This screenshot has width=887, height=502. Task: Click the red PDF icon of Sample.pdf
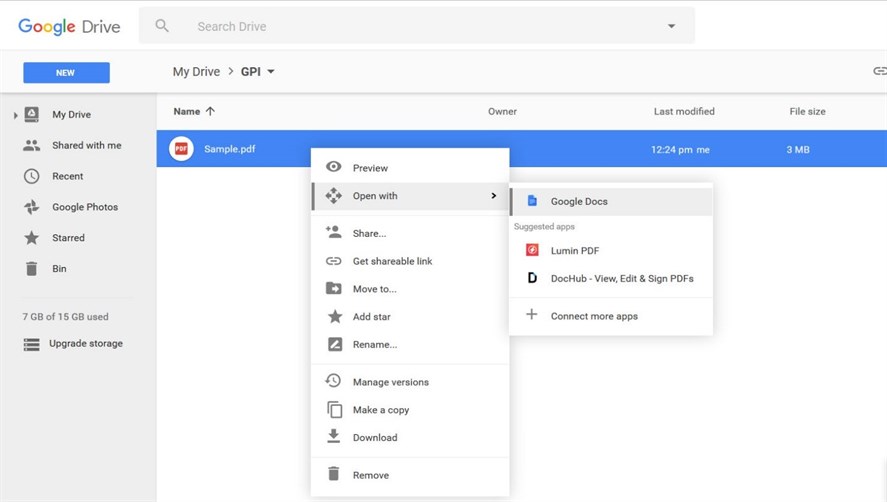pos(181,149)
